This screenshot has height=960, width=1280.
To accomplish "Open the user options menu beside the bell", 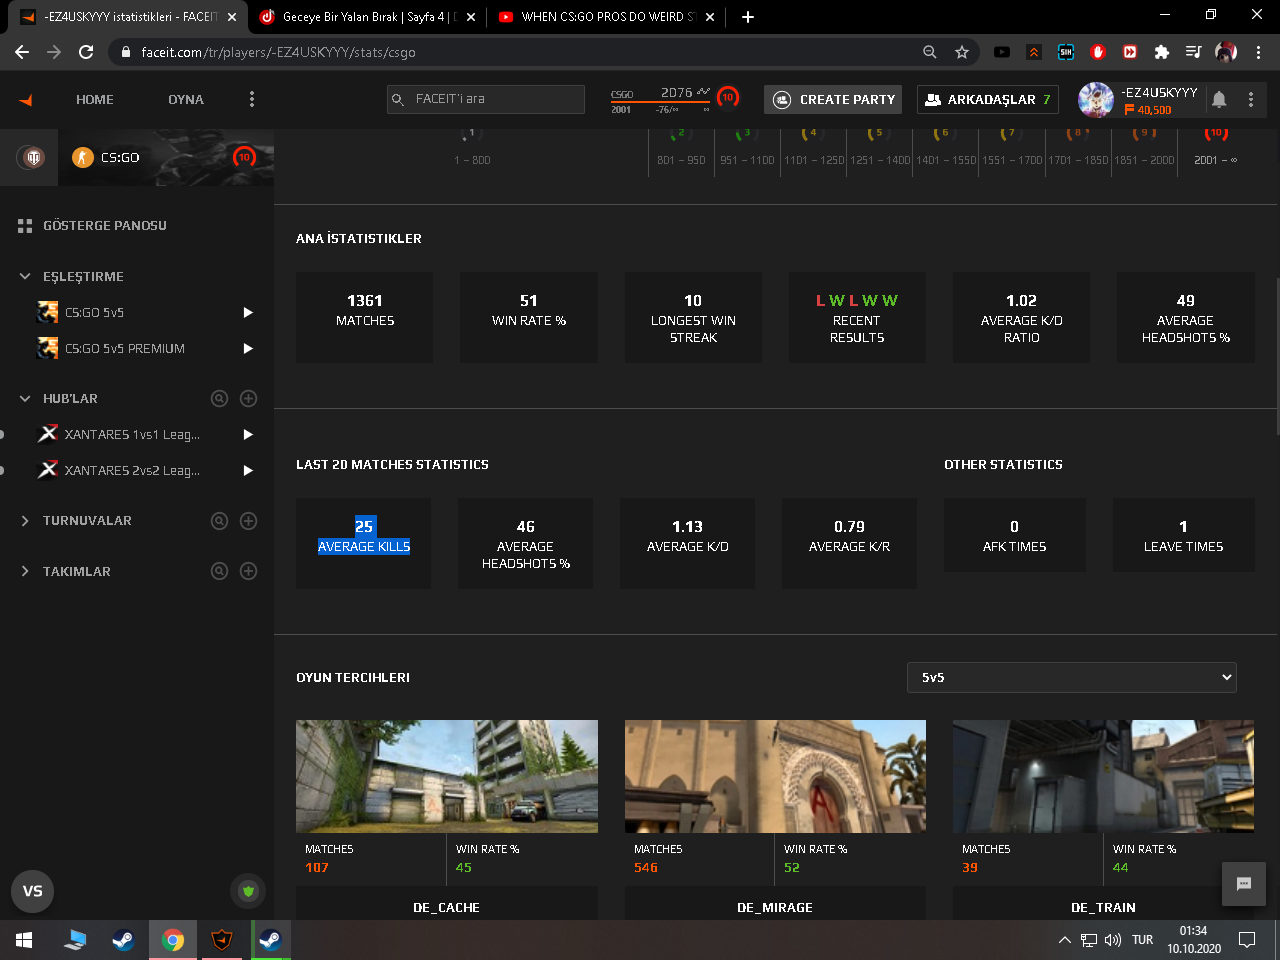I will [x=1251, y=99].
